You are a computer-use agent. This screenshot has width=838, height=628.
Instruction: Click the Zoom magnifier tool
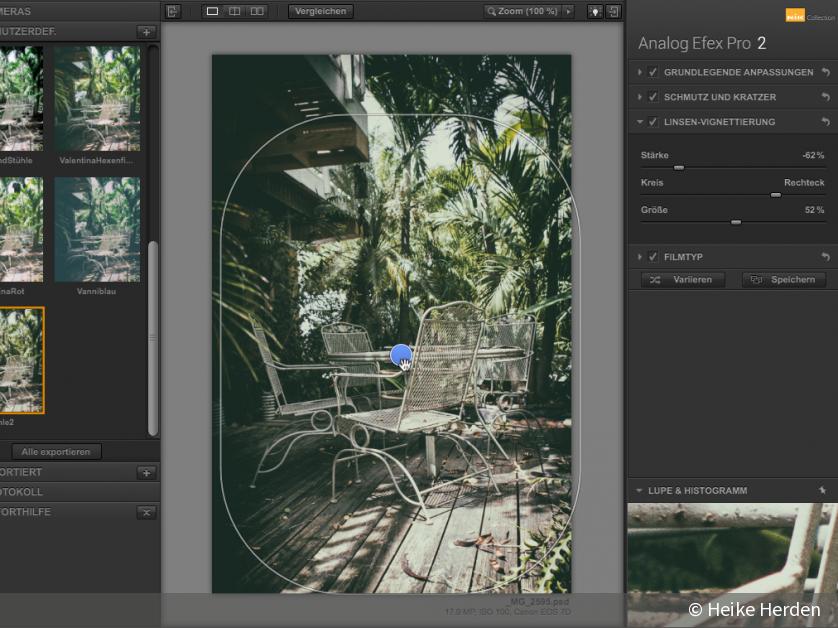[x=492, y=11]
